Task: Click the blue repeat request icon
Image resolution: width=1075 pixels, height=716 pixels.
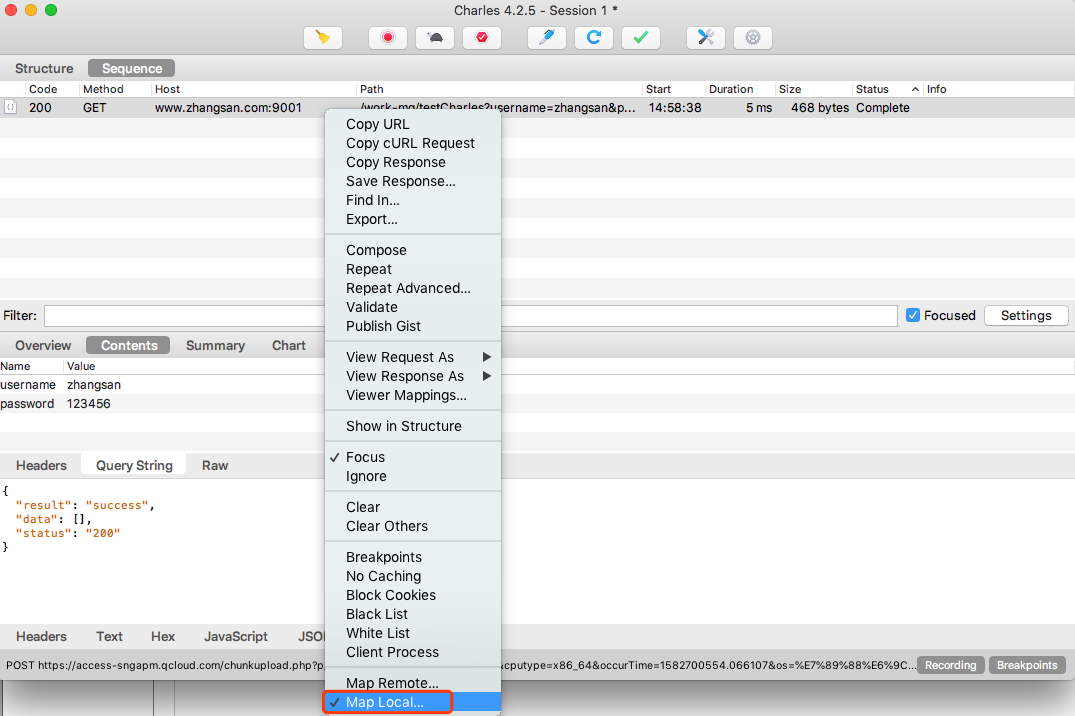Action: coord(594,38)
